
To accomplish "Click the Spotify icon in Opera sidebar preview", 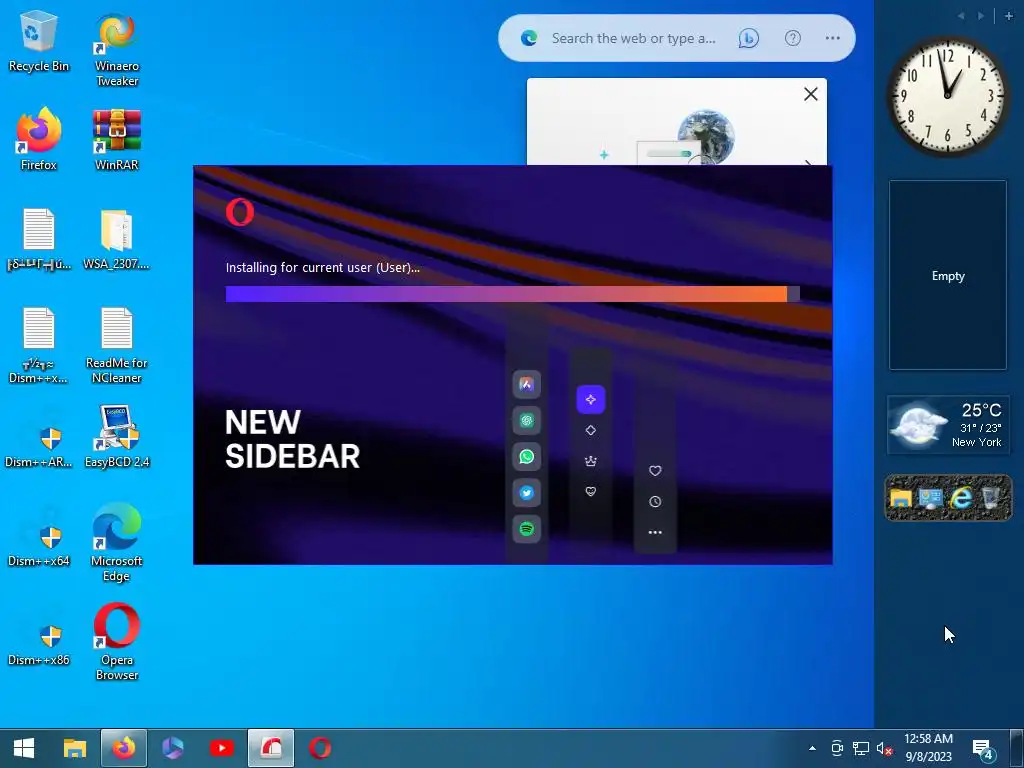I will (x=526, y=529).
